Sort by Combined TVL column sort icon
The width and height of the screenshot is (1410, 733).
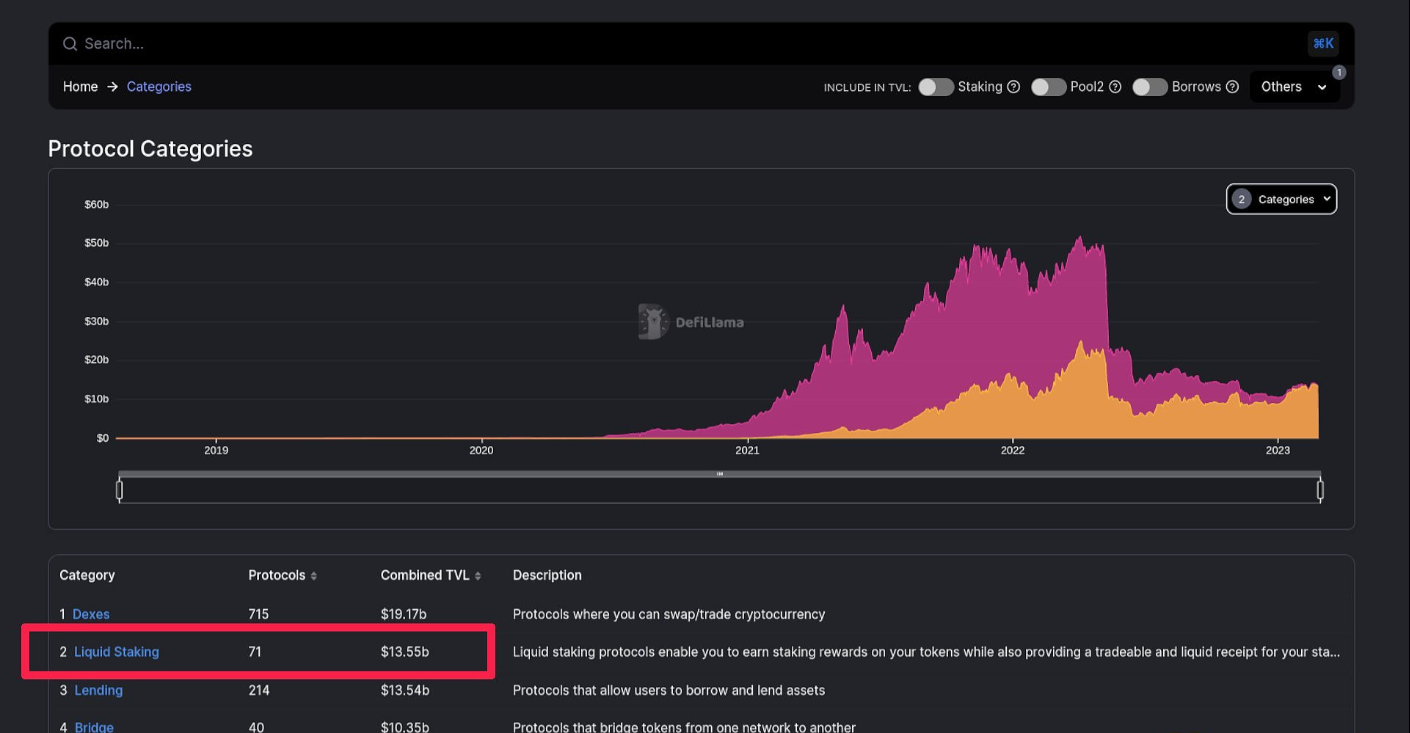pyautogui.click(x=478, y=576)
